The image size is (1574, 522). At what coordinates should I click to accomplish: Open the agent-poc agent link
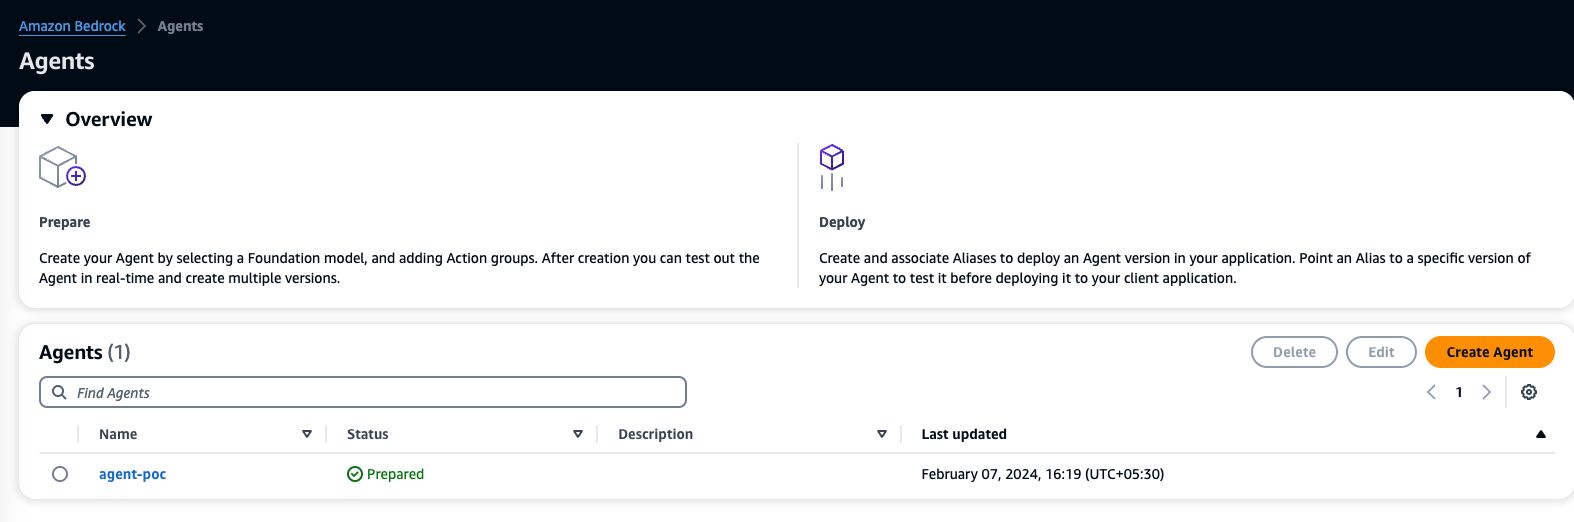132,474
